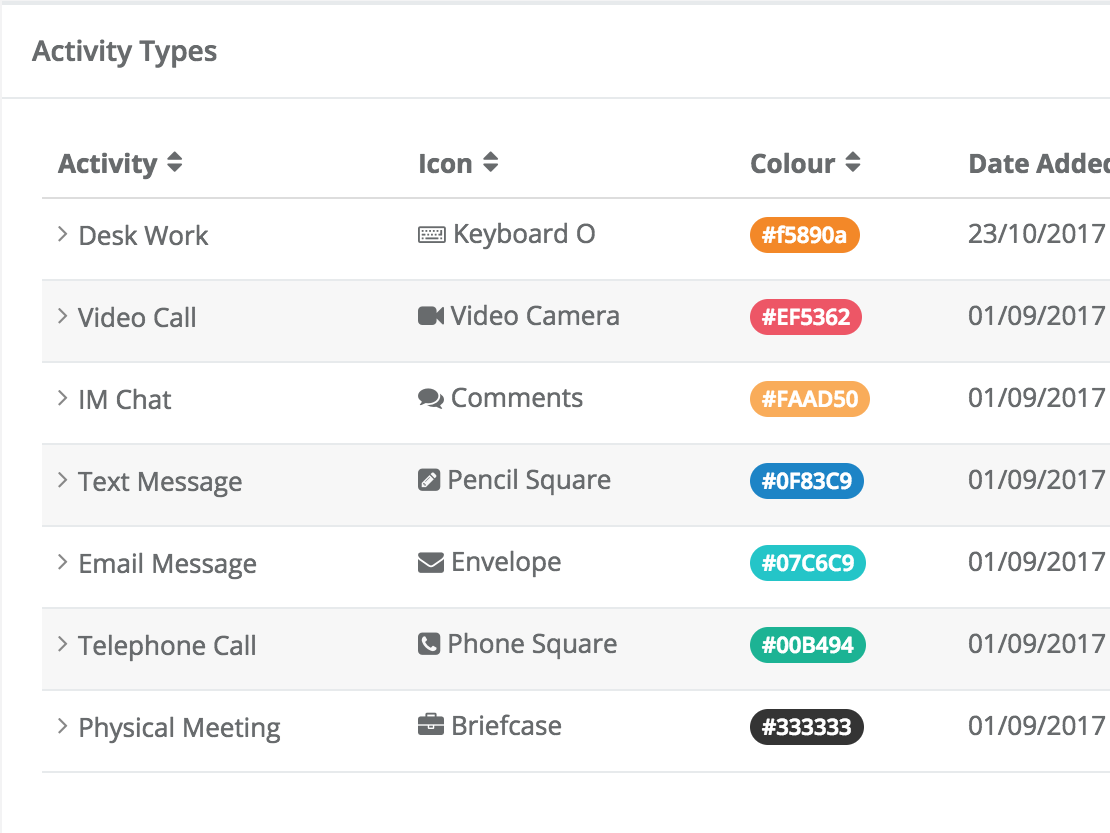Expand the Text Message row chevron
The width and height of the screenshot is (1110, 833).
tap(62, 481)
